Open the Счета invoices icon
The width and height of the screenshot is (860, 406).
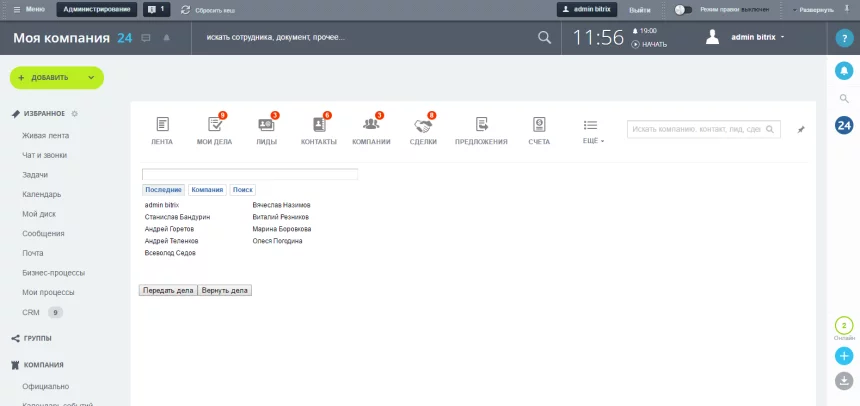(x=539, y=125)
